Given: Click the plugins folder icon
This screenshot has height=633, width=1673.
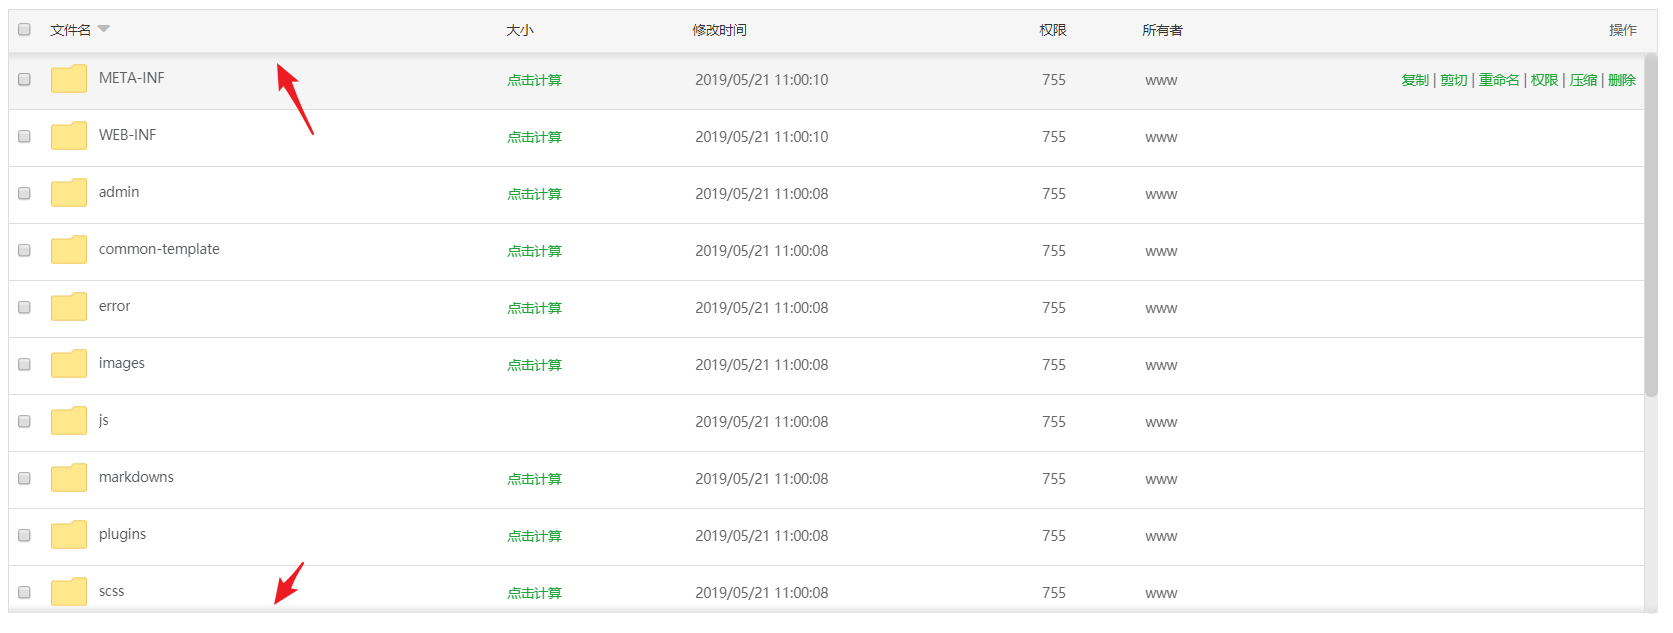Looking at the screenshot, I should pos(68,535).
